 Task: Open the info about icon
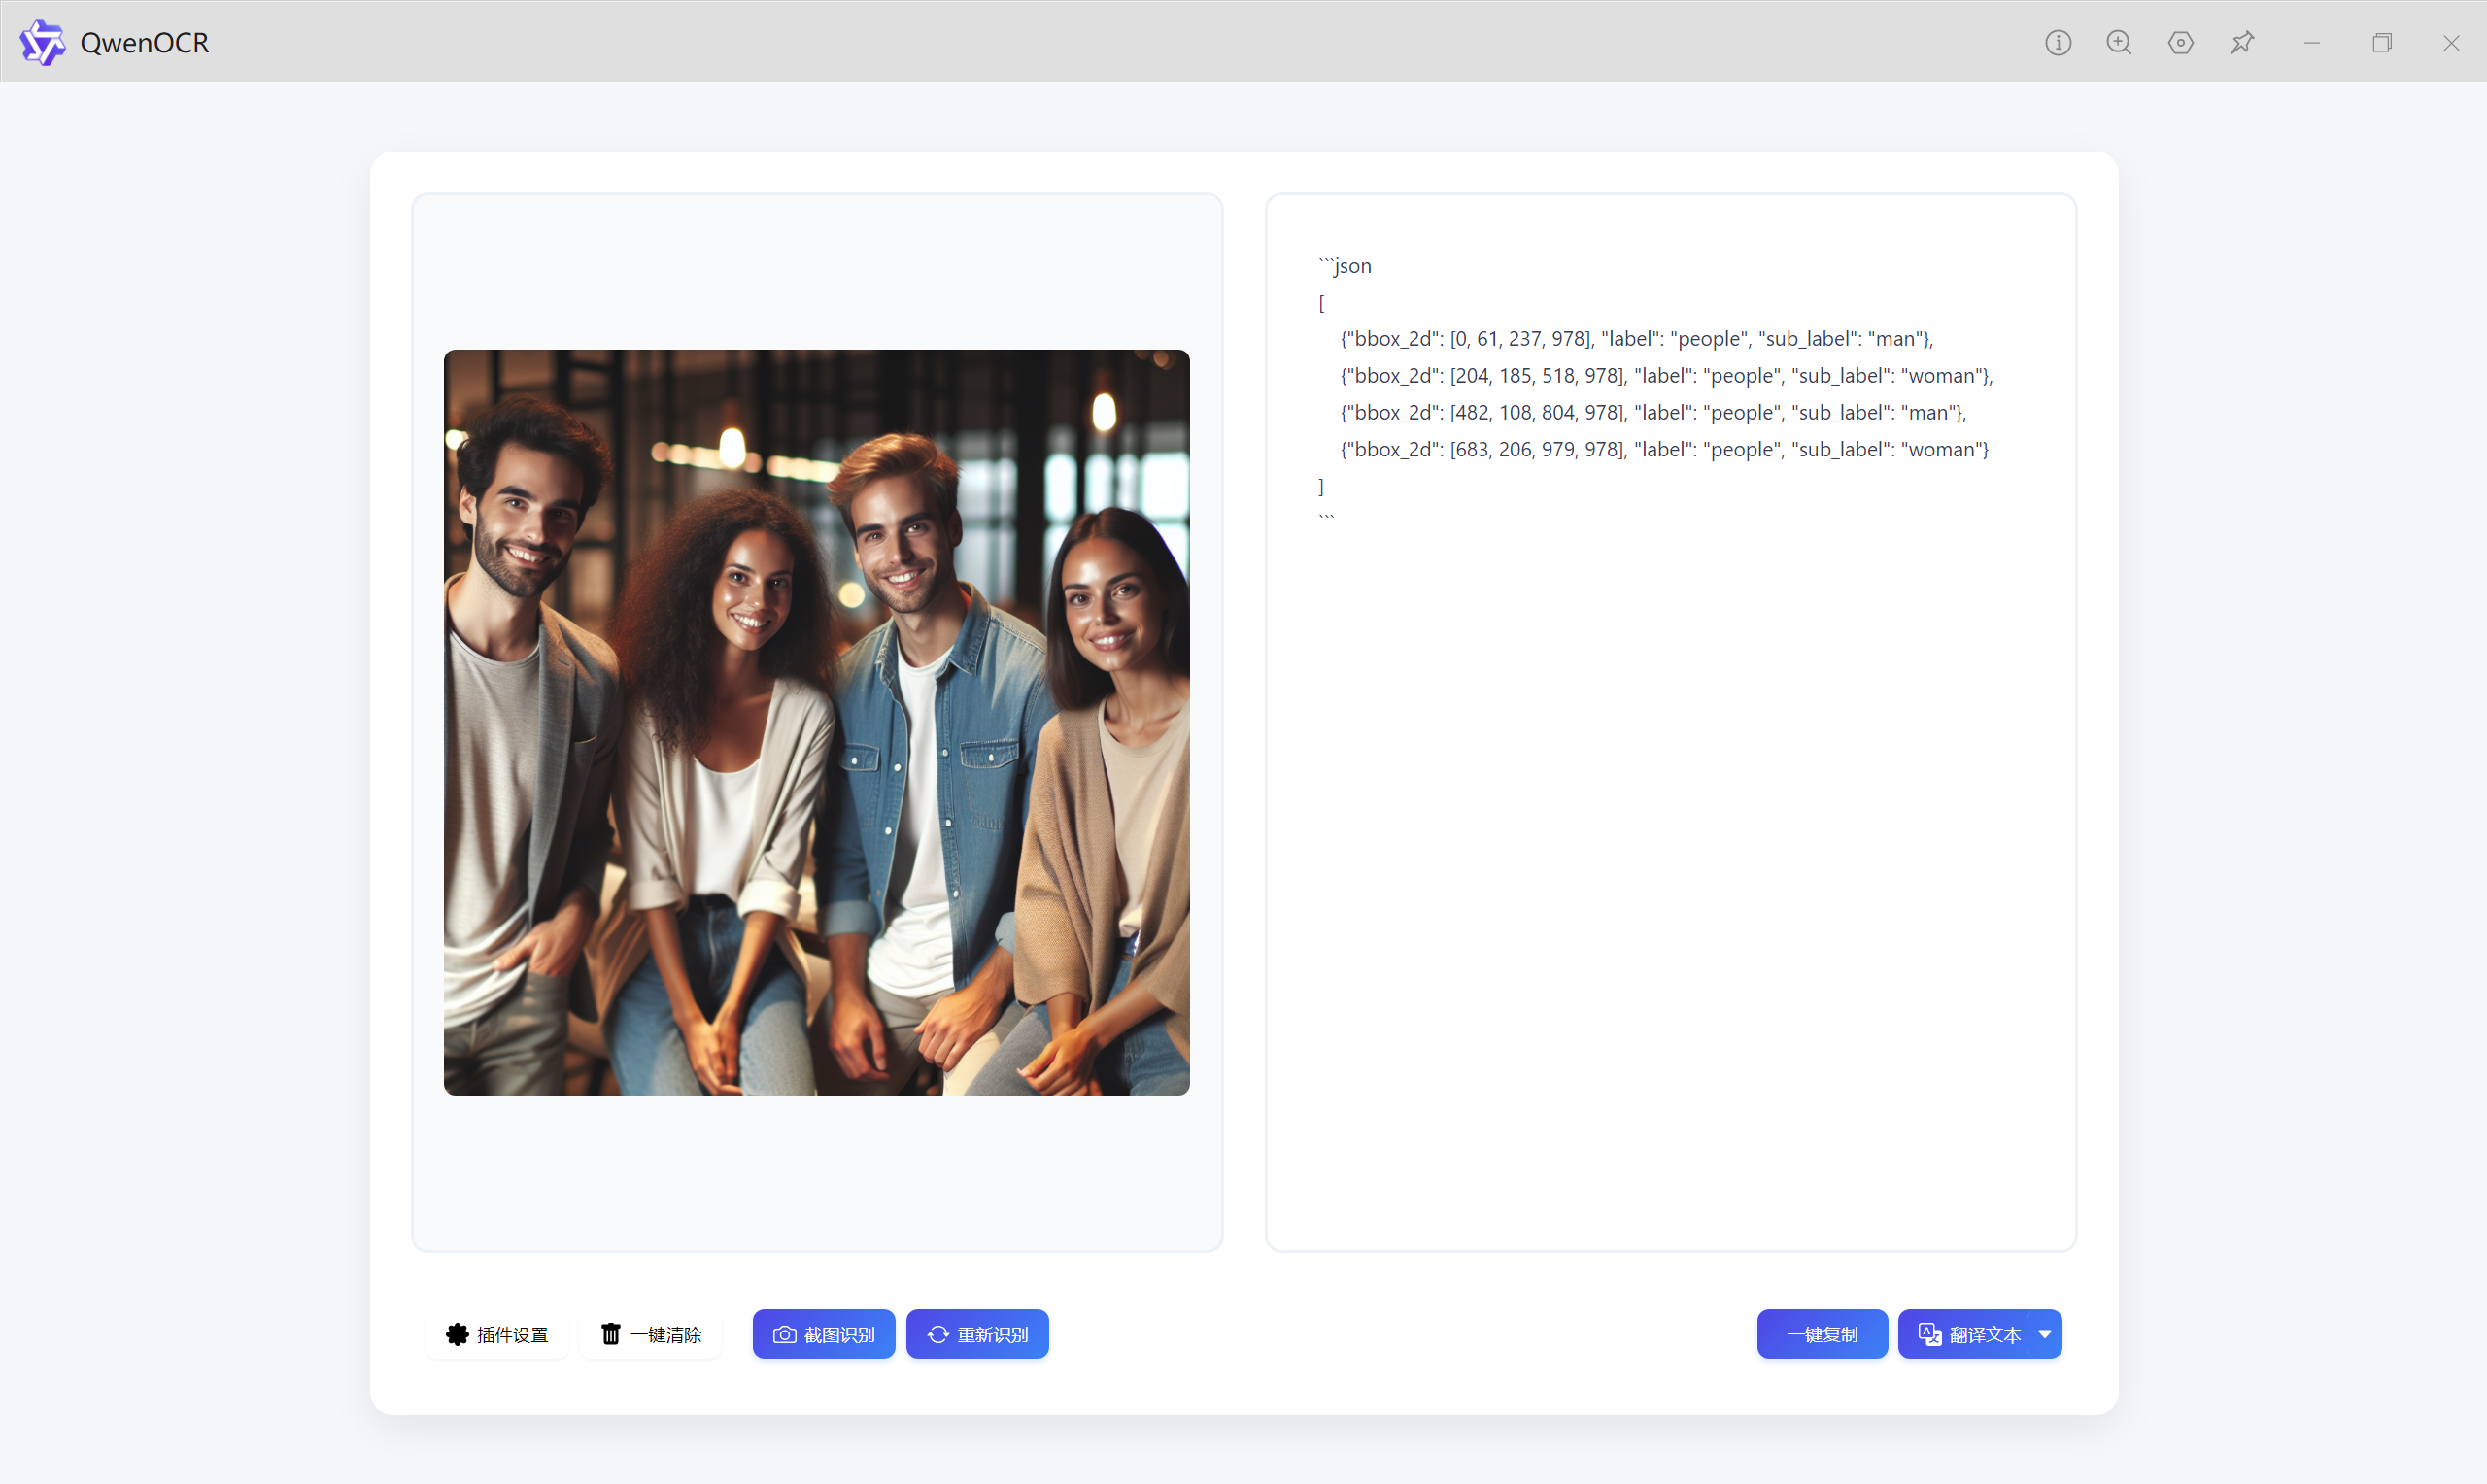click(2058, 42)
